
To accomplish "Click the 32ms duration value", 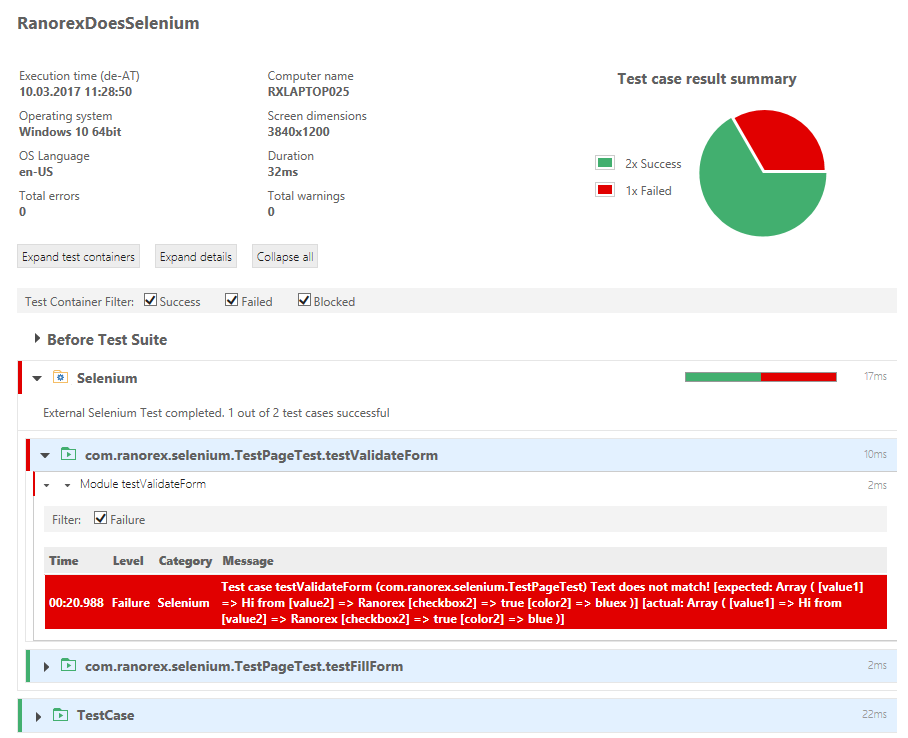I will (283, 171).
